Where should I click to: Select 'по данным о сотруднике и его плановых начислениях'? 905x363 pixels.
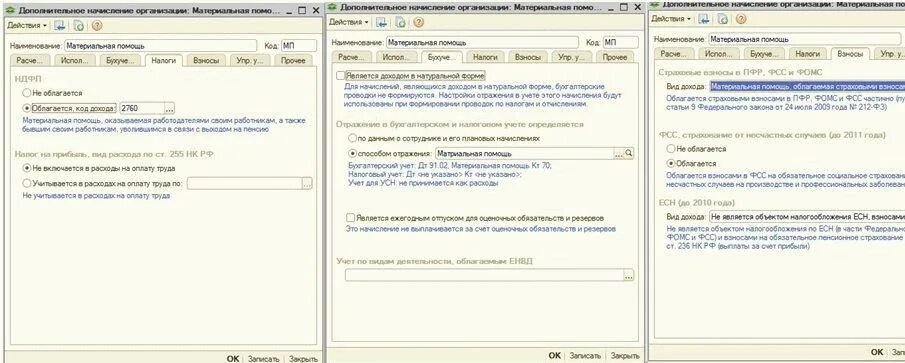[352, 139]
